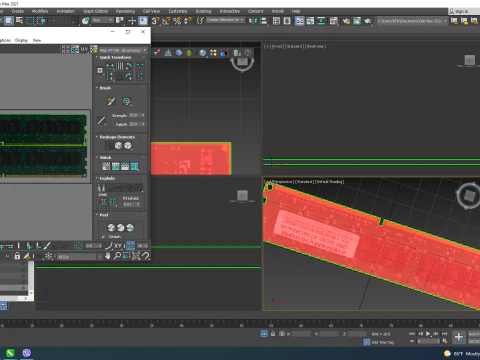Open the Scripting menu
Viewport: 480px width, 360px height.
tap(203, 11)
